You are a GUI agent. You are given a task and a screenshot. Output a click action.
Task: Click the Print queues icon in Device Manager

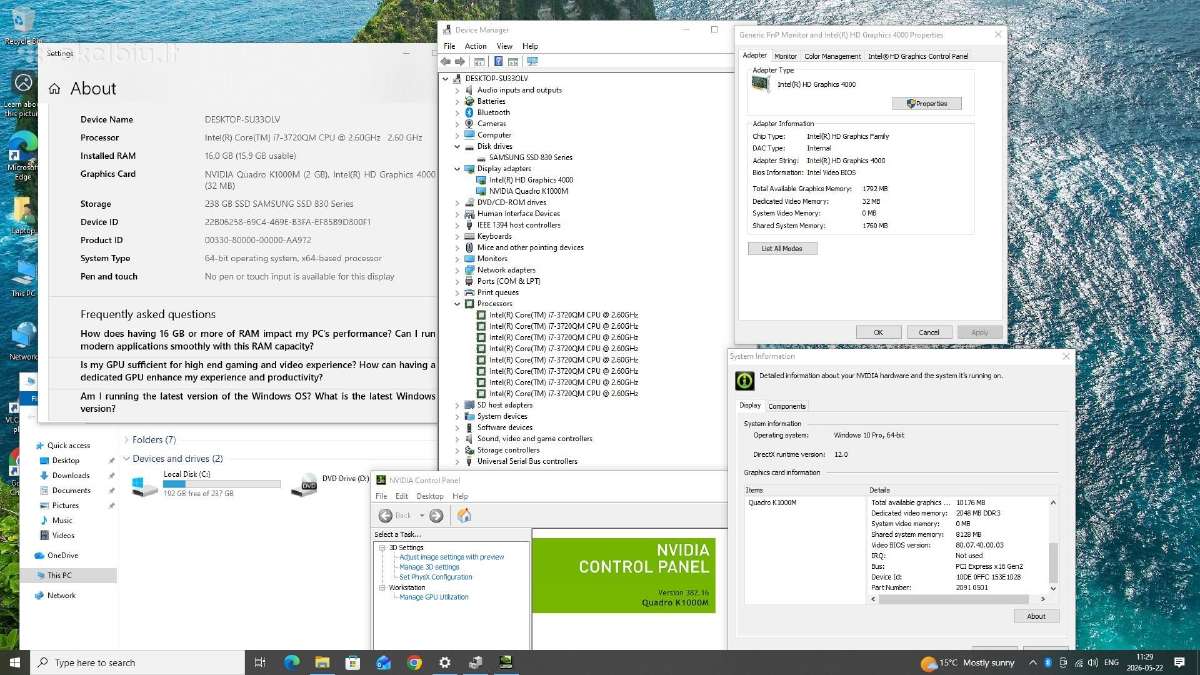(x=469, y=292)
